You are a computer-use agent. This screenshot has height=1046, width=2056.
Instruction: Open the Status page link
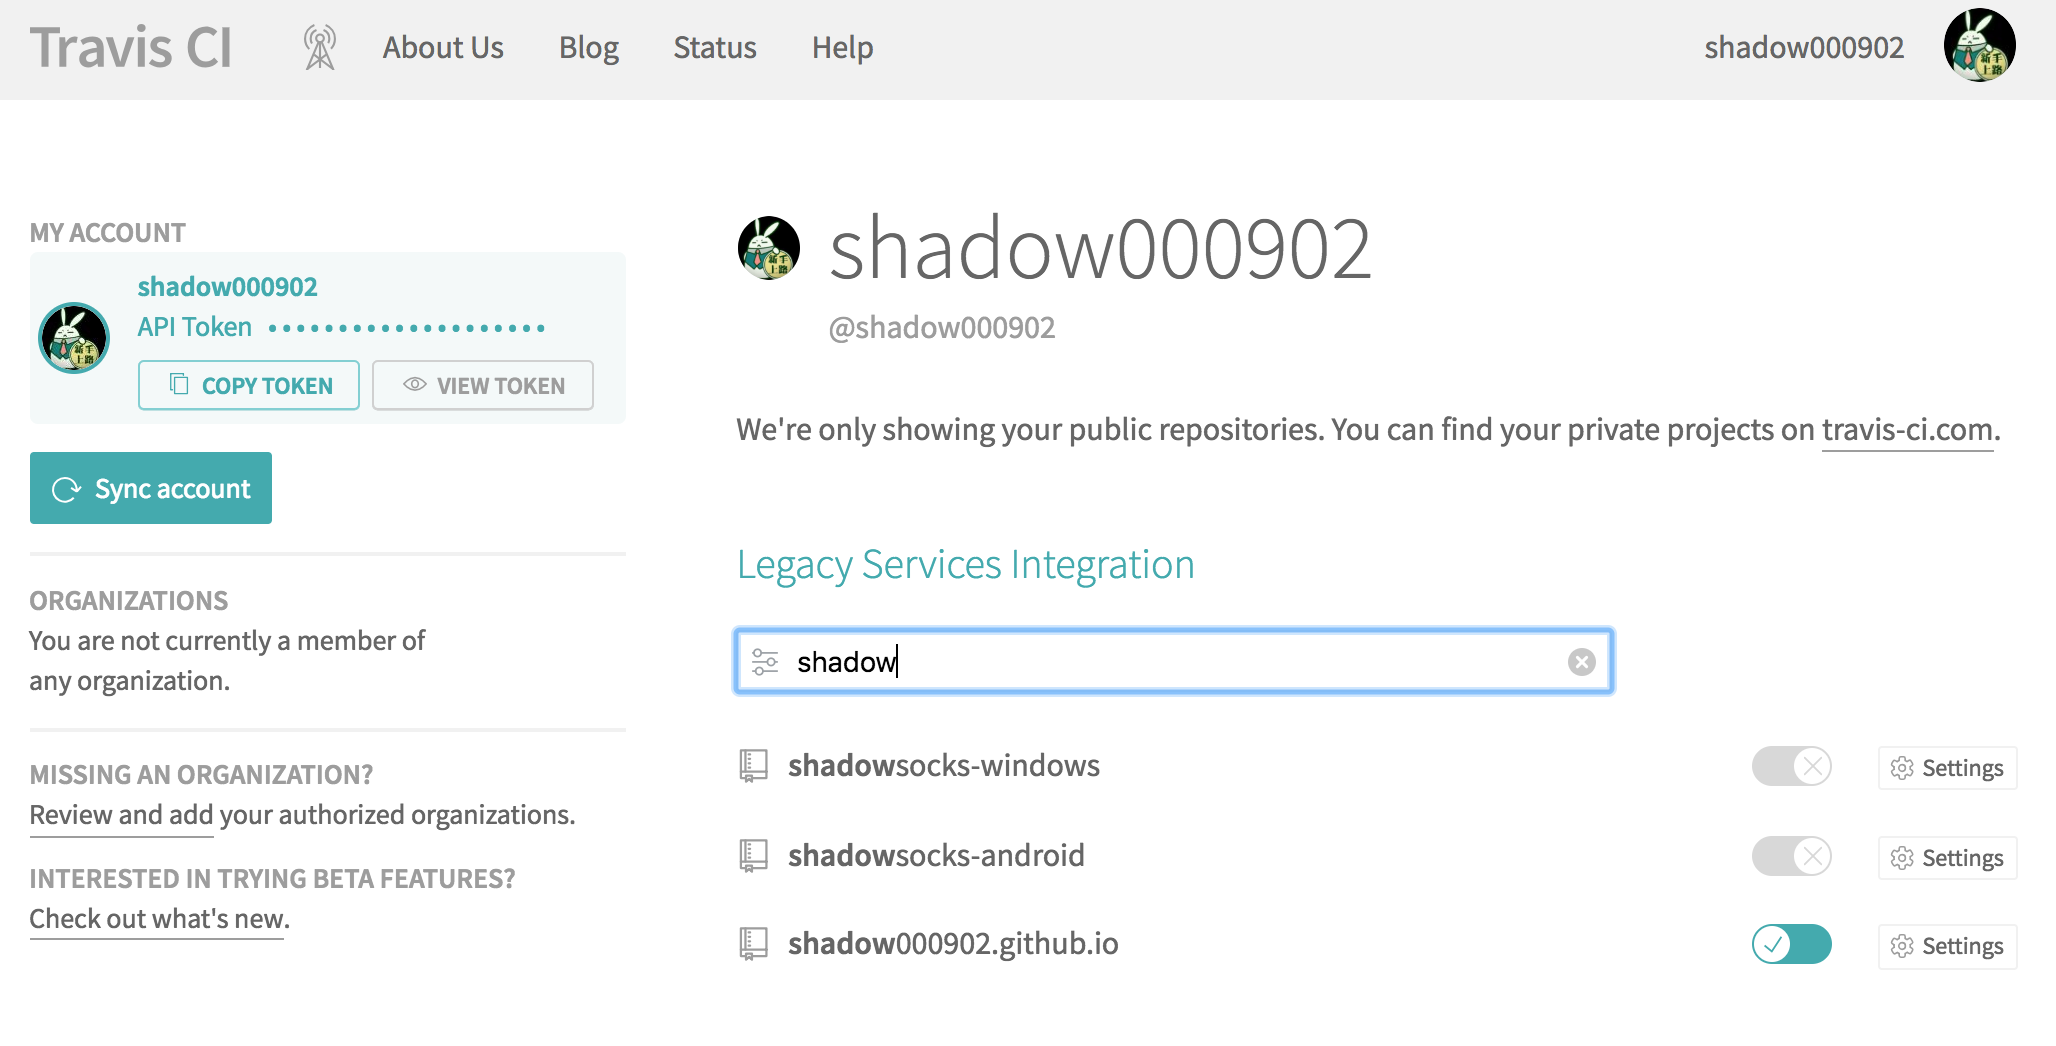[x=715, y=47]
